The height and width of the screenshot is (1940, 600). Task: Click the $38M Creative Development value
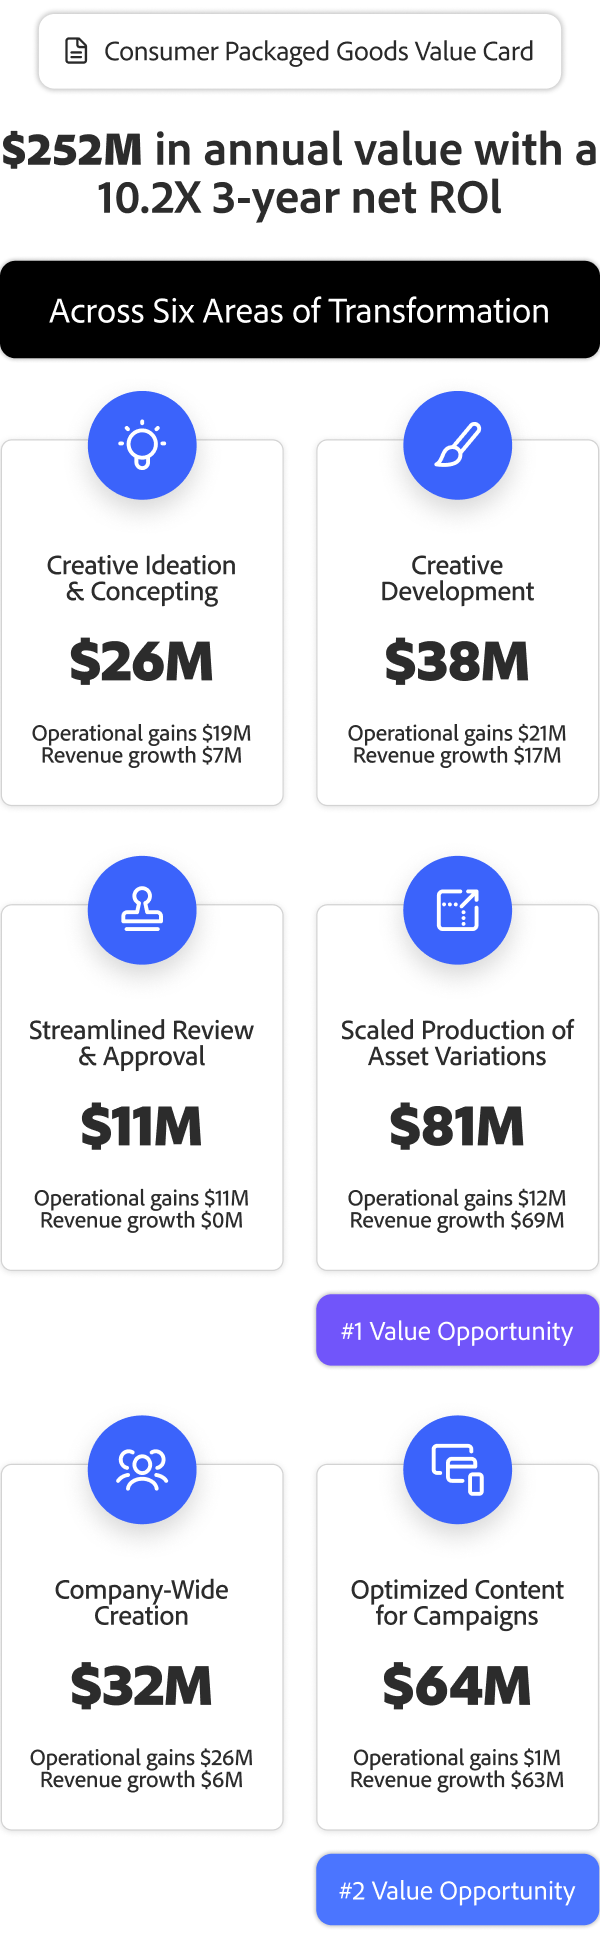tap(457, 662)
